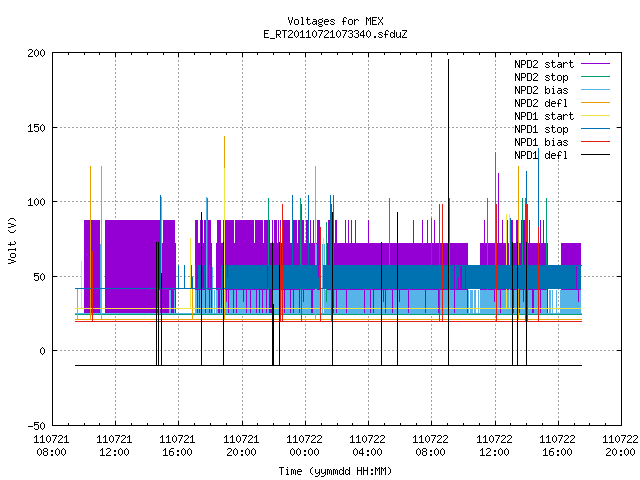Click the green NPD2 stop legend line
The width and height of the screenshot is (640, 480).
pos(596,76)
